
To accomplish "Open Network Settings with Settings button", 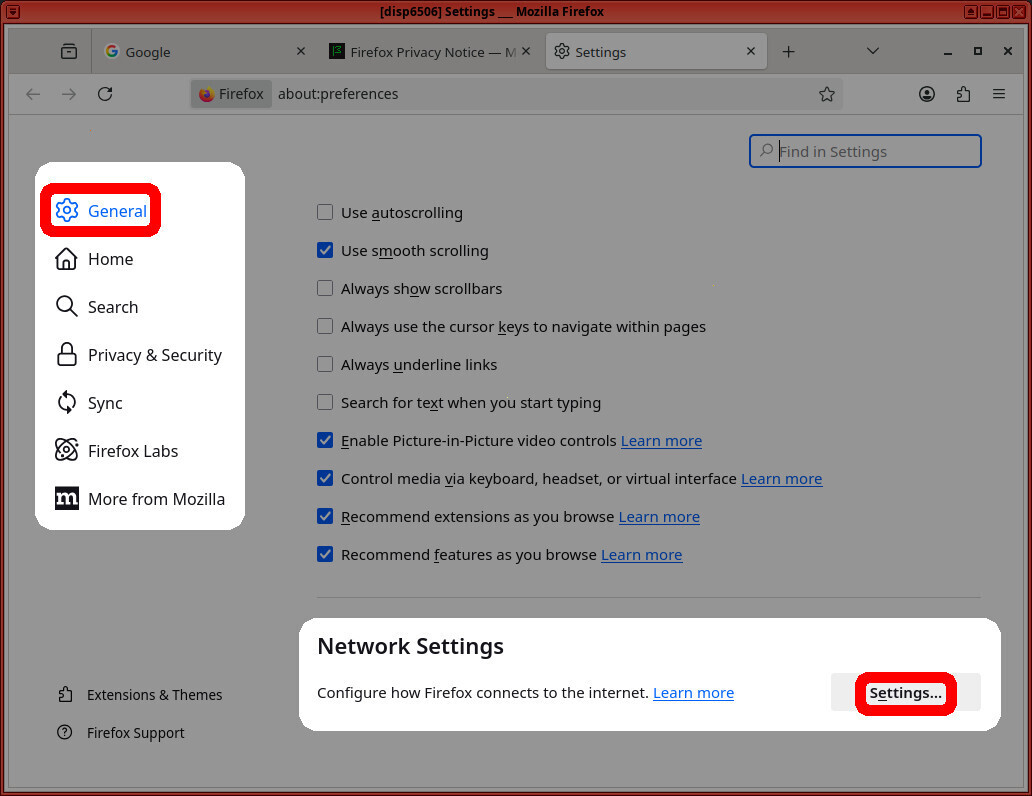I will [x=905, y=693].
